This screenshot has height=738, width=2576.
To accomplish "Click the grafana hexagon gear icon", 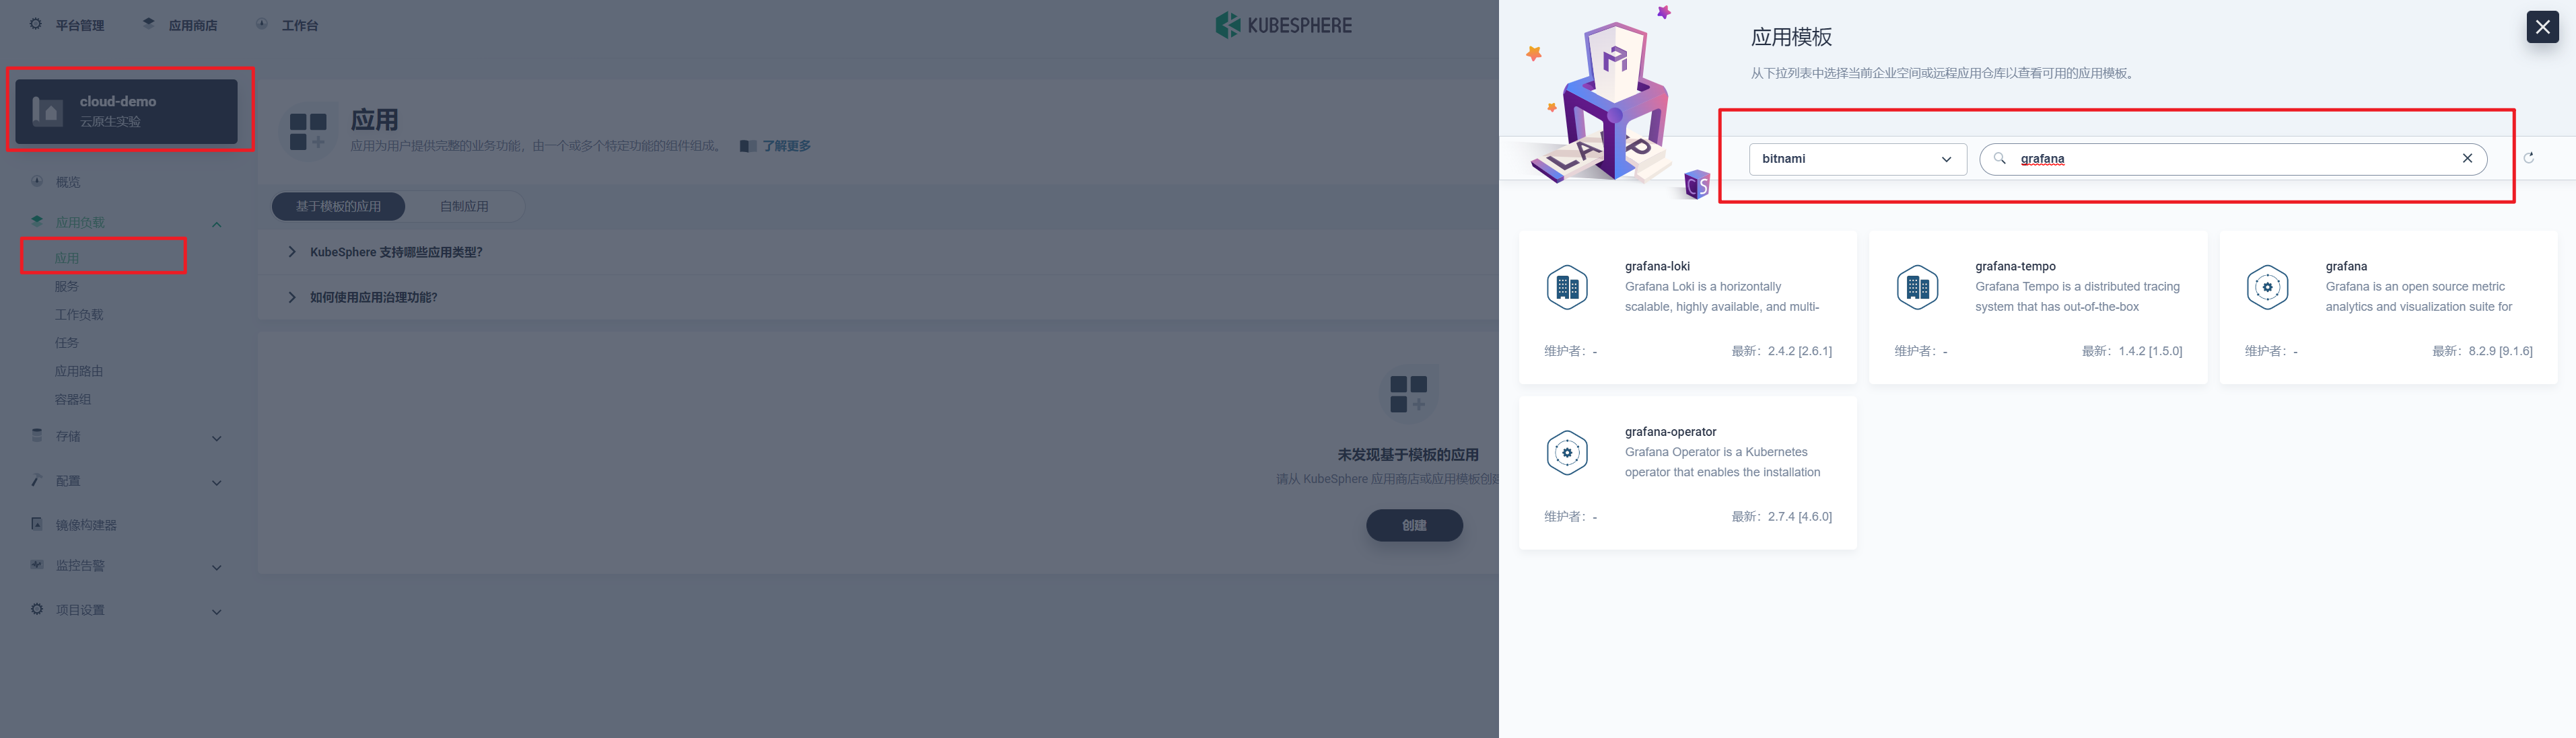I will click(x=2267, y=288).
